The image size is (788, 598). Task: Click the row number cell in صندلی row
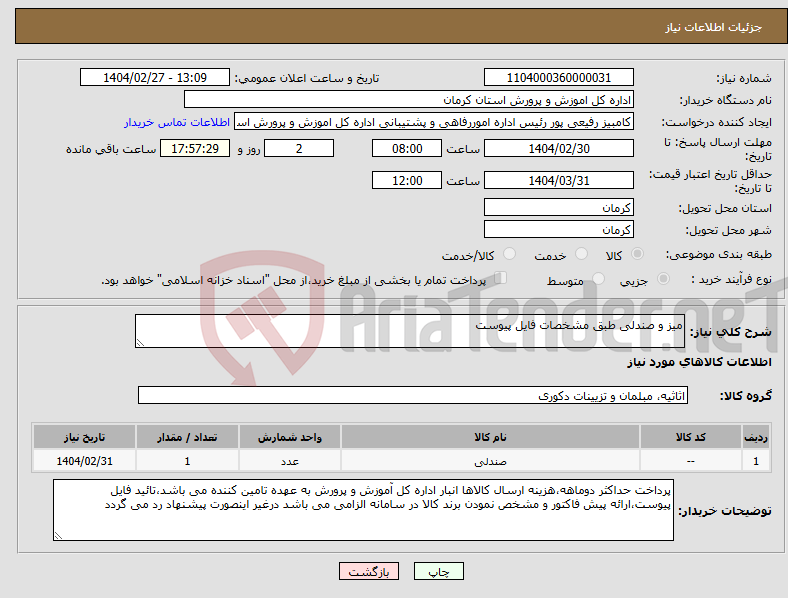(756, 461)
